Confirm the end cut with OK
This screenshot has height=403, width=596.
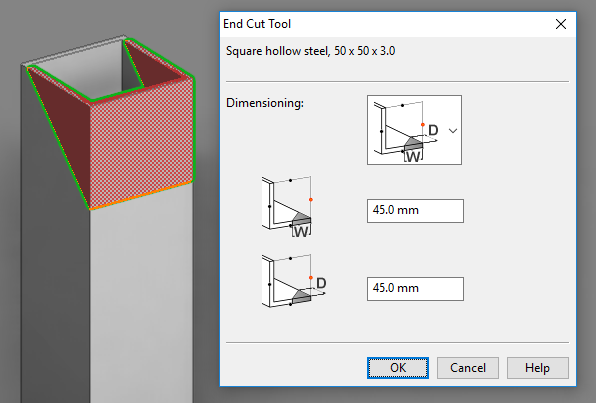coord(398,368)
